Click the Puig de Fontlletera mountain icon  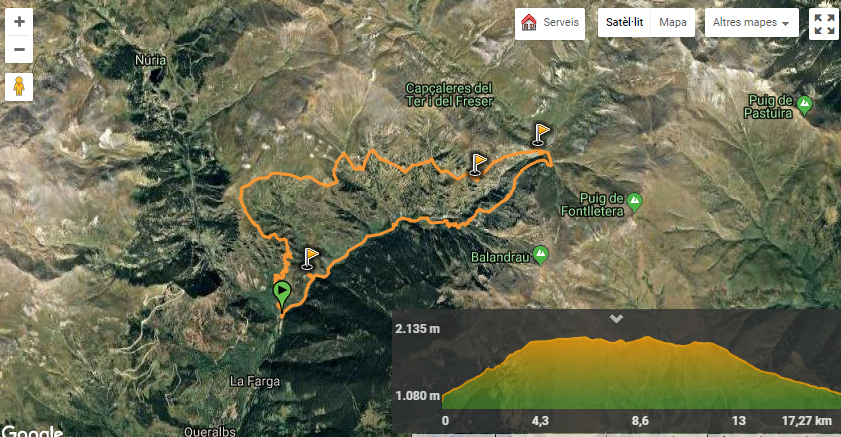pos(635,203)
